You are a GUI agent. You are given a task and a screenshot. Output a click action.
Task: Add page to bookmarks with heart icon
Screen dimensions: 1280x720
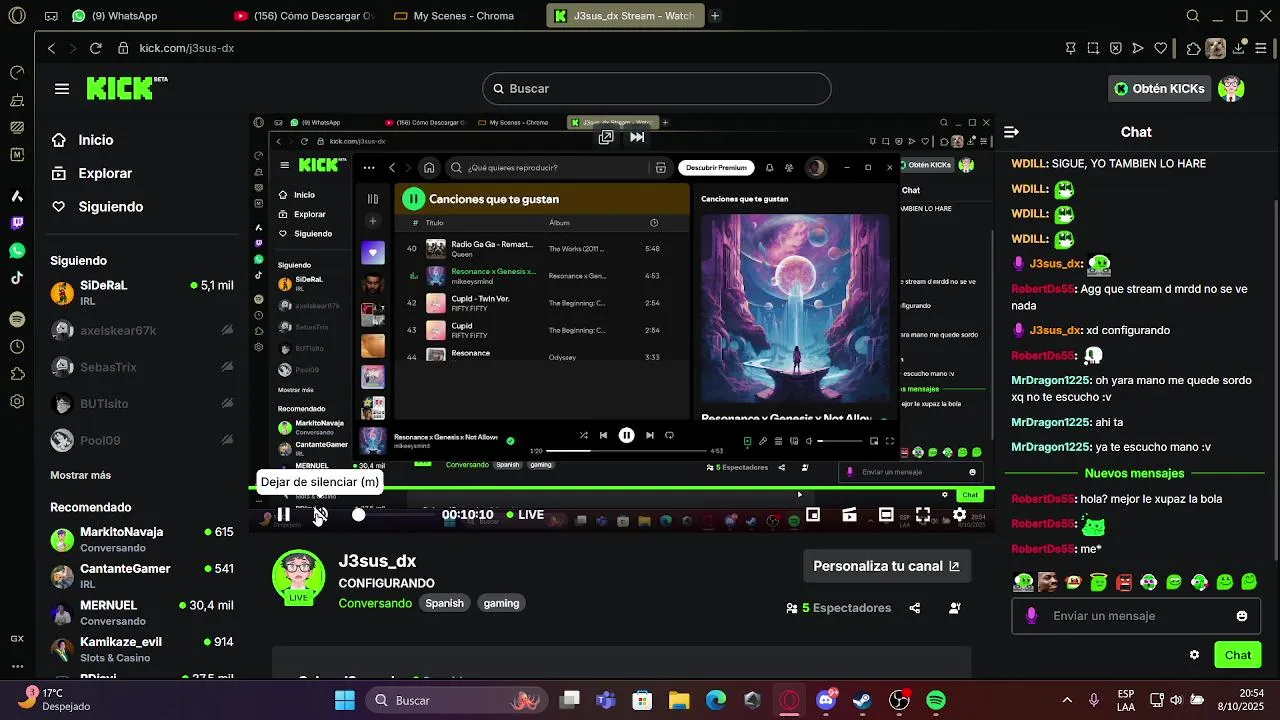1161,48
